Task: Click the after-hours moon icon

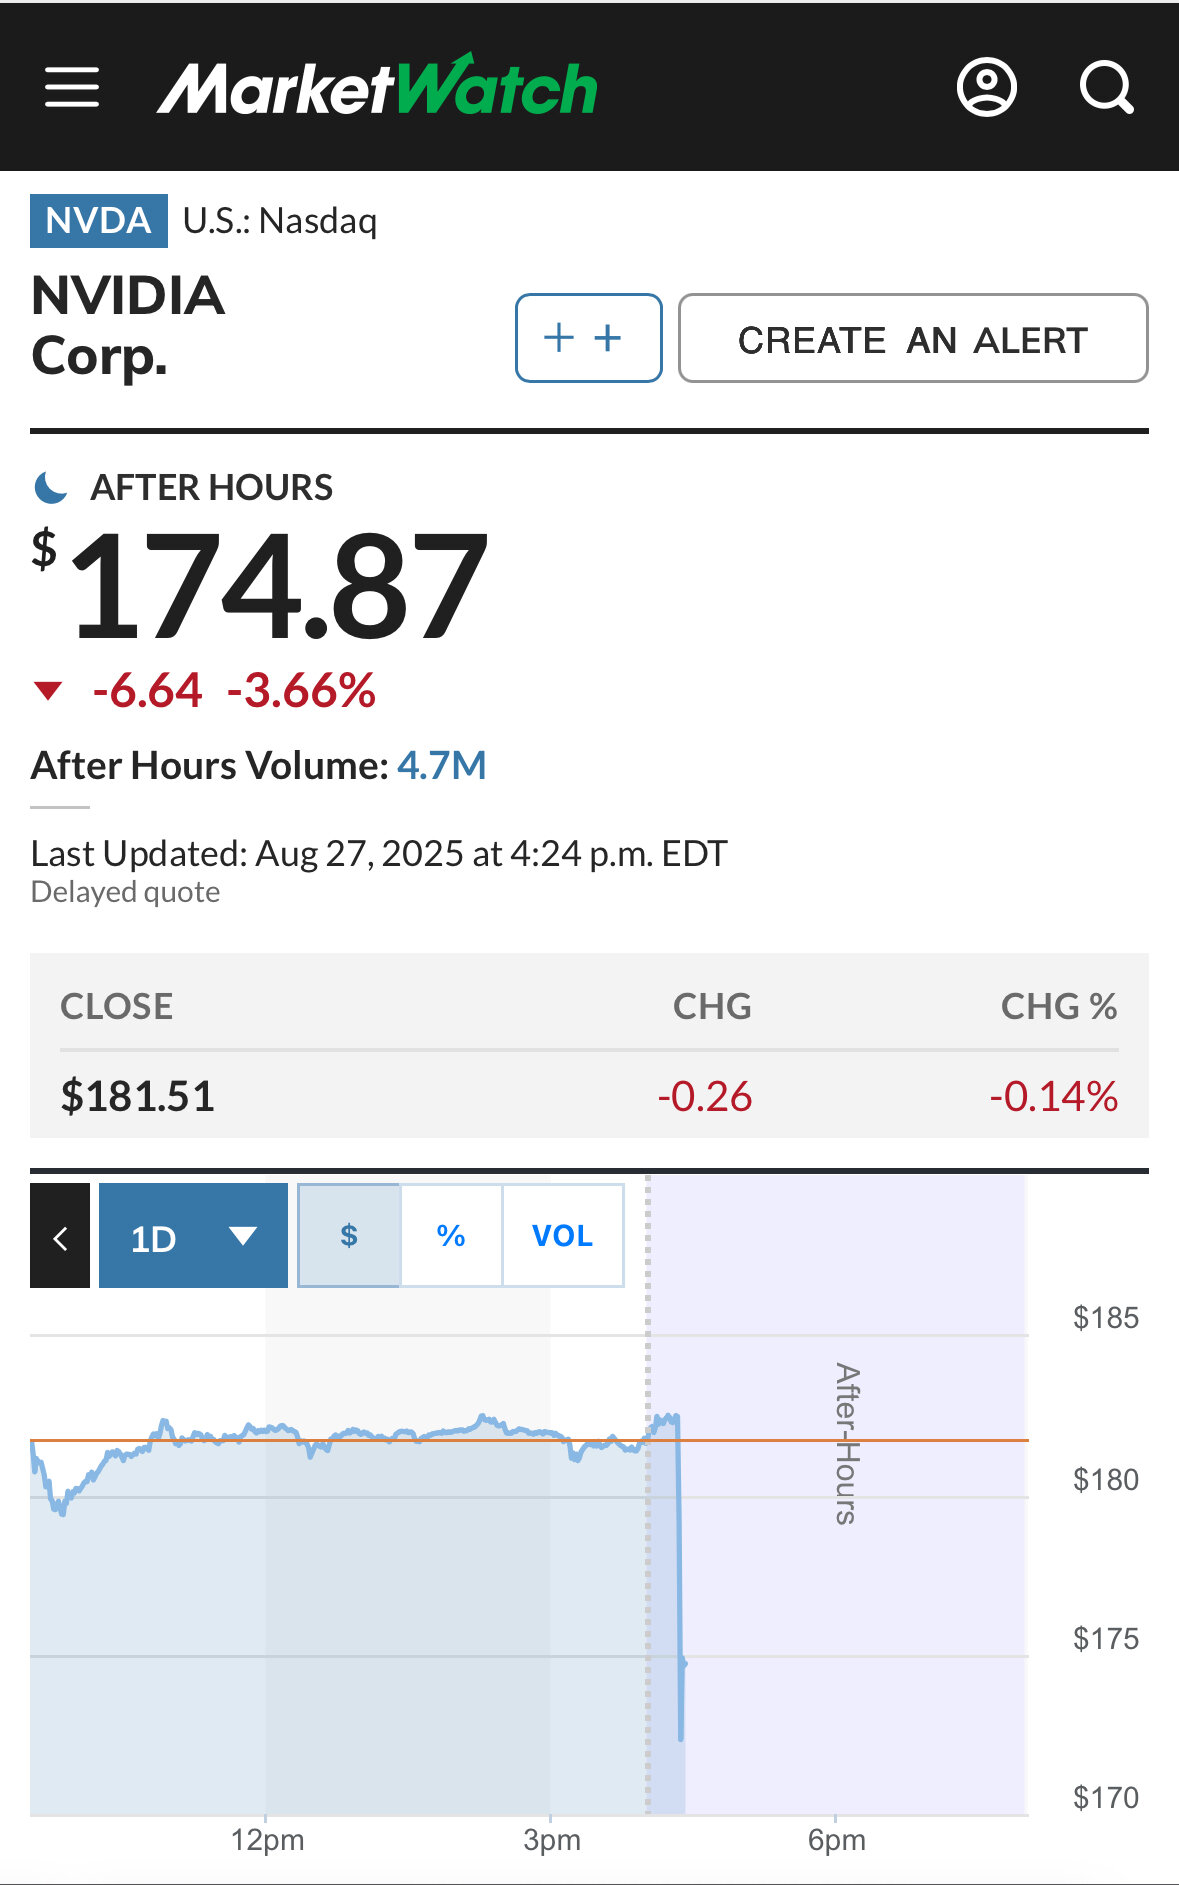Action: [50, 488]
